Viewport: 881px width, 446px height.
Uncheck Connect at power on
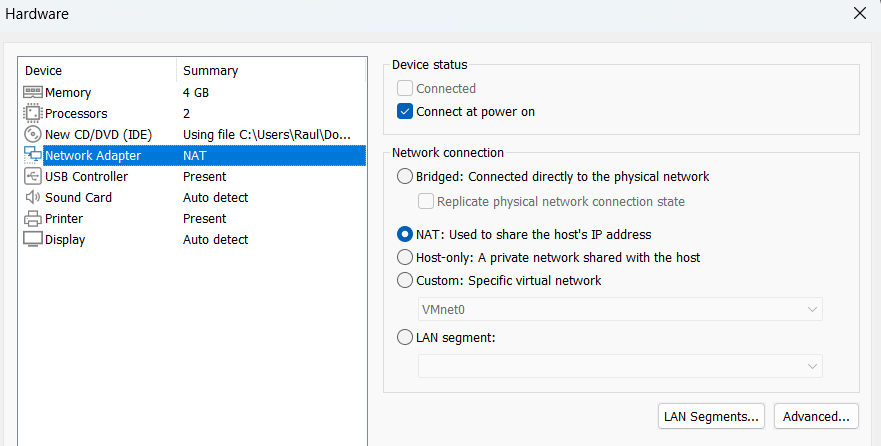click(405, 111)
